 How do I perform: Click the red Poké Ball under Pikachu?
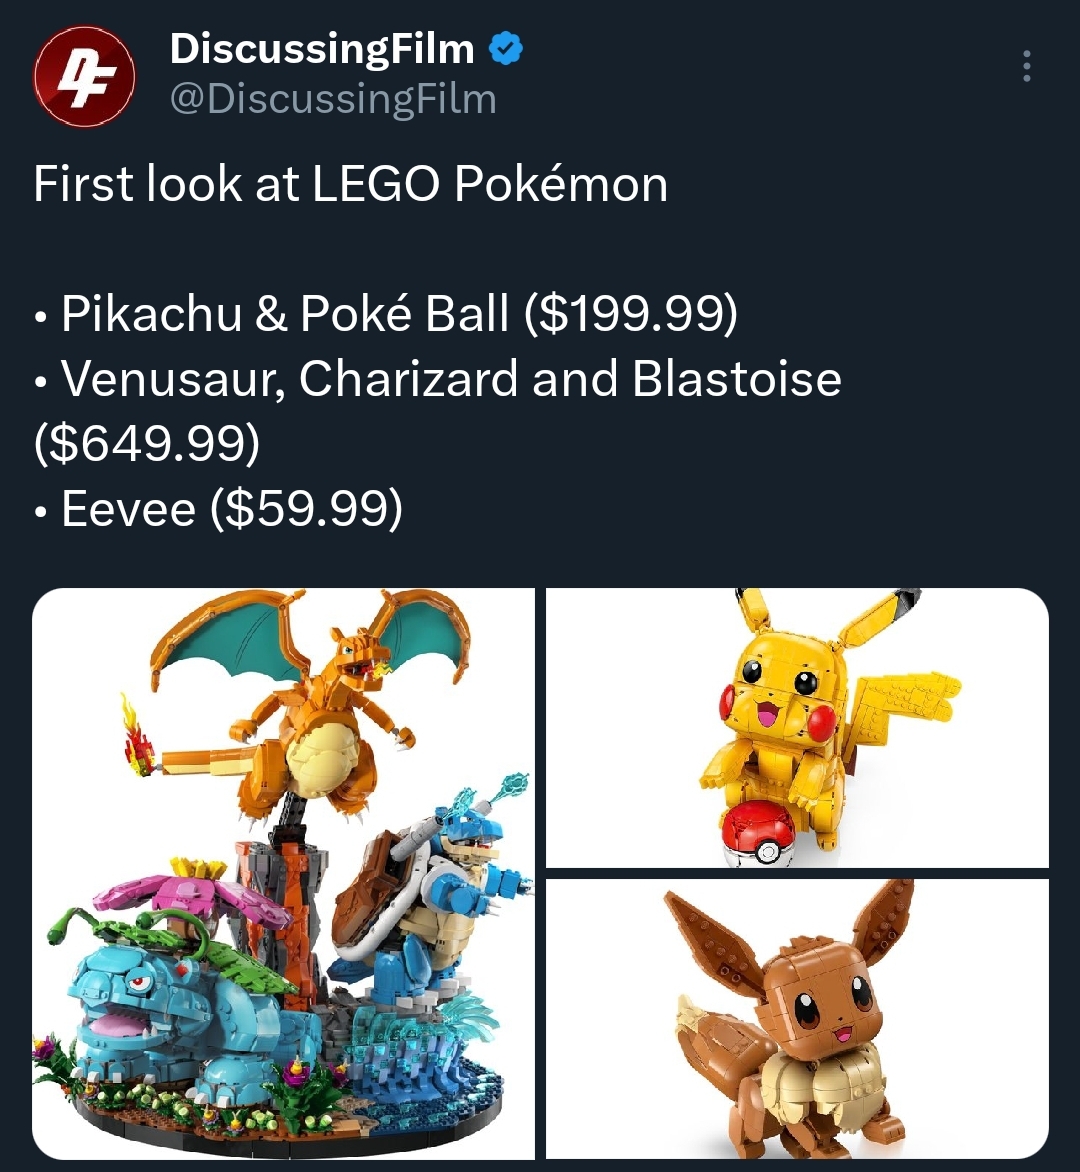tap(760, 833)
